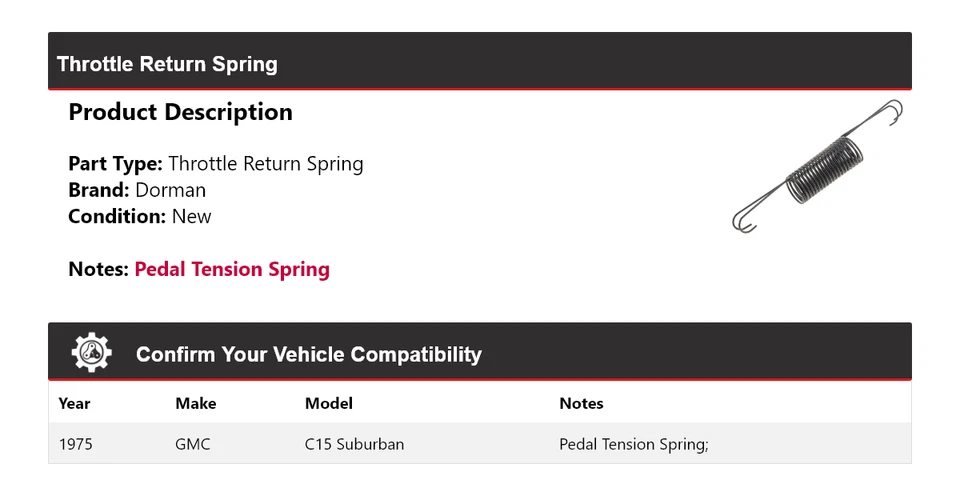Select the 1975 year cell

pyautogui.click(x=76, y=444)
